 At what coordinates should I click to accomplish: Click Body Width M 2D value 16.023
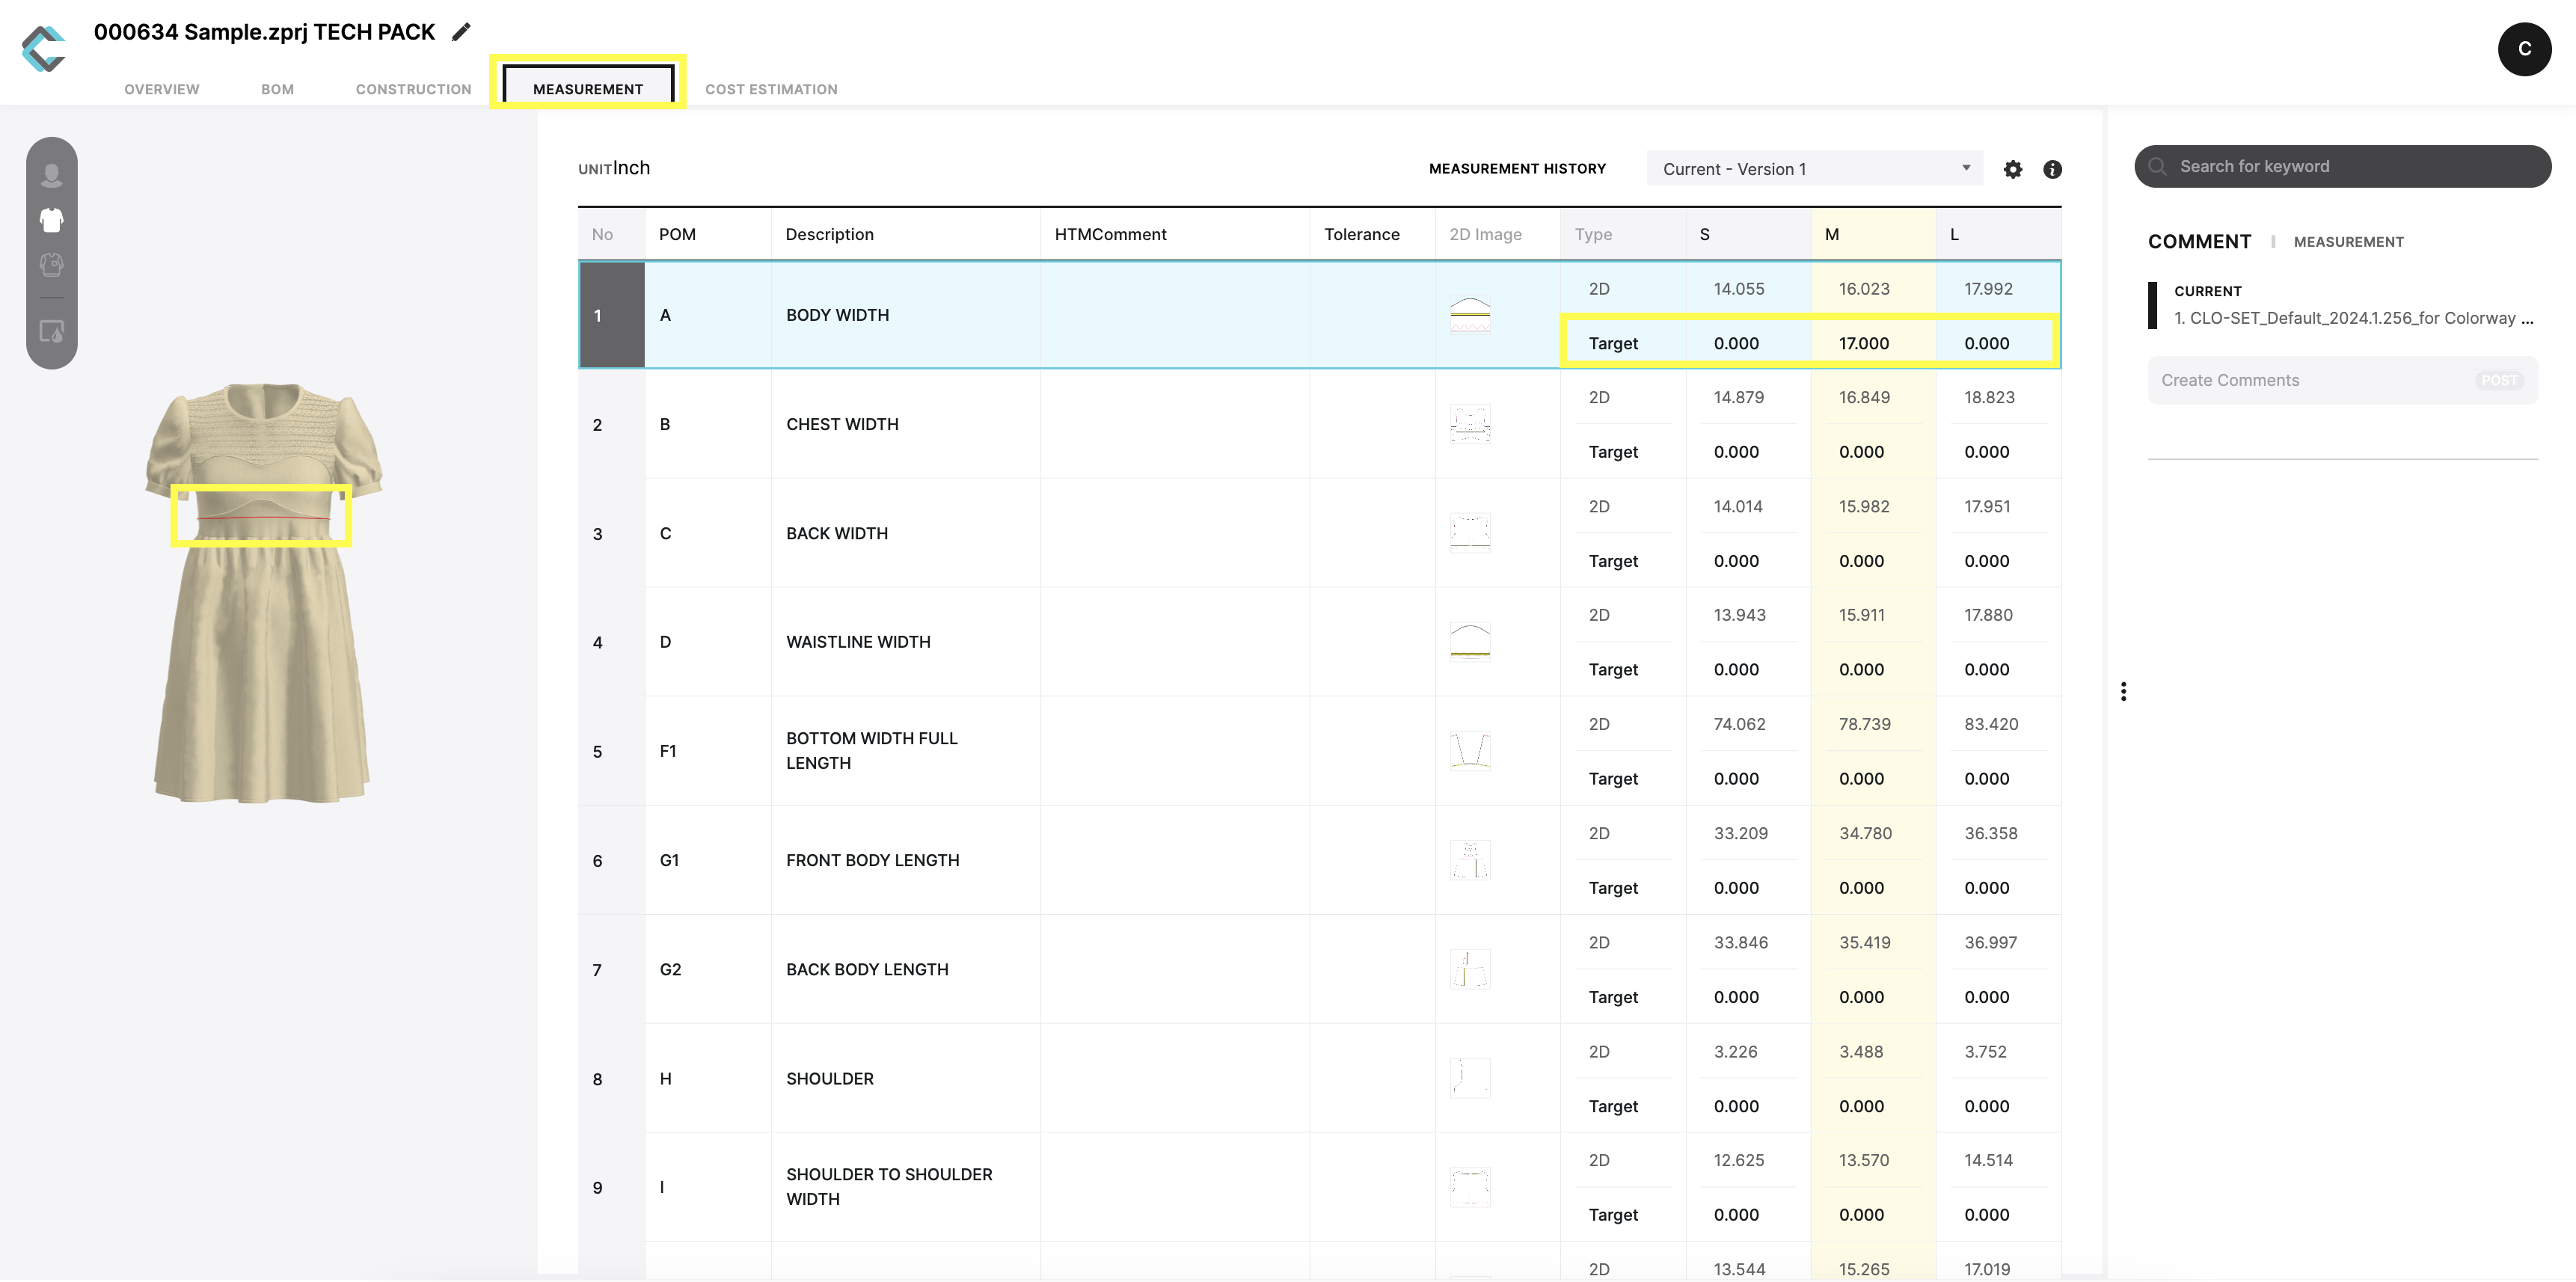point(1864,289)
